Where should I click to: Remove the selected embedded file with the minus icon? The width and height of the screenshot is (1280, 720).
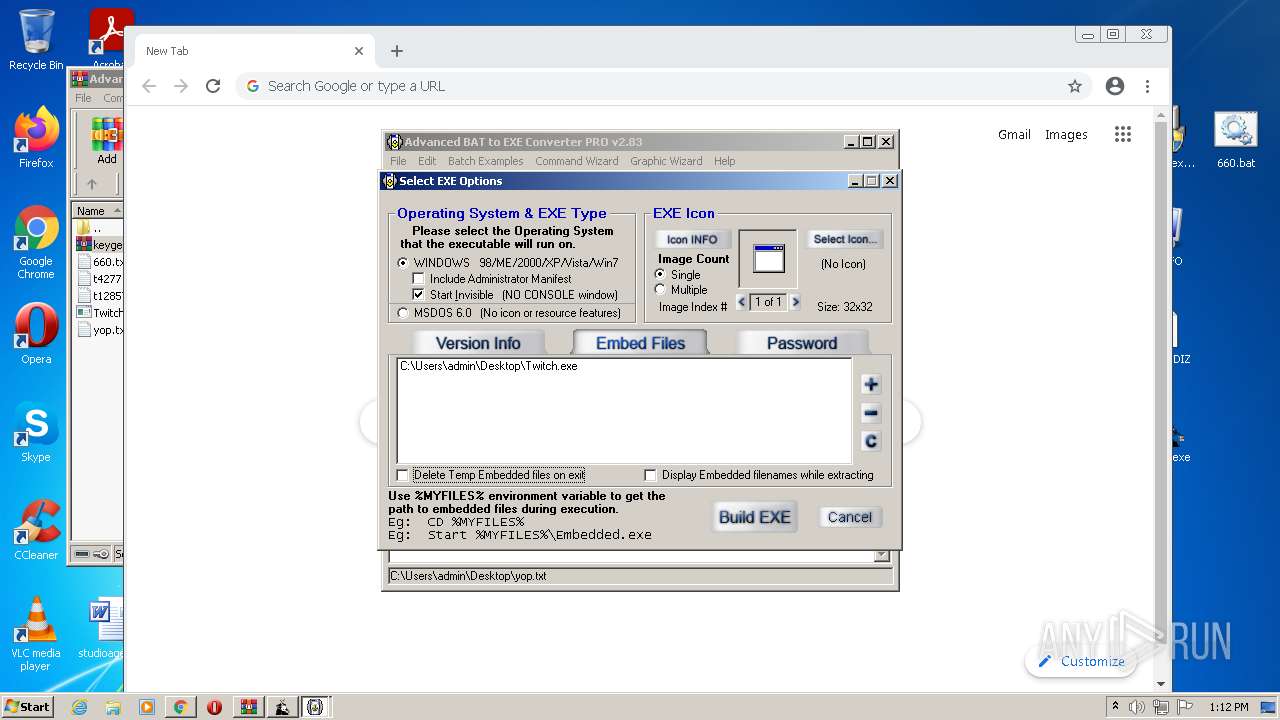click(870, 413)
